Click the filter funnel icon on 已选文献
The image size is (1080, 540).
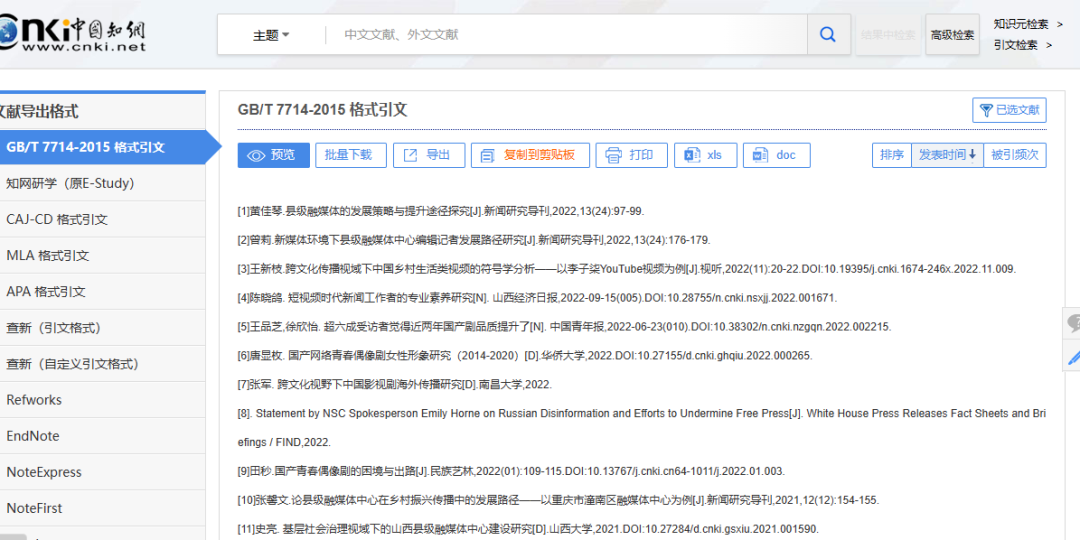986,110
